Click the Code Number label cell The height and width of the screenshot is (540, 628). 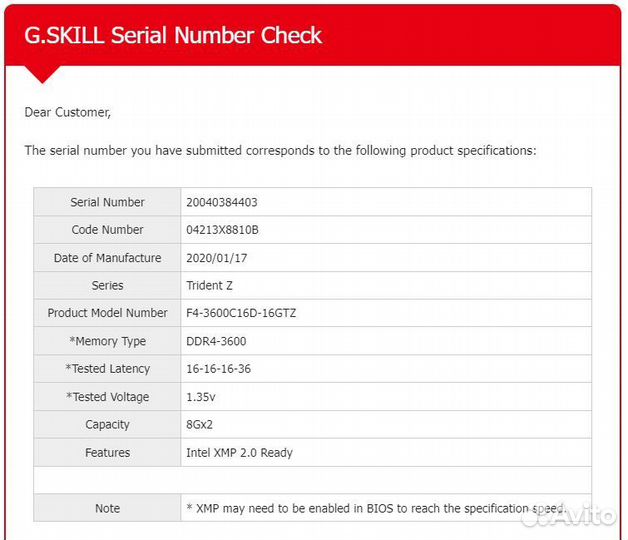[x=107, y=230]
